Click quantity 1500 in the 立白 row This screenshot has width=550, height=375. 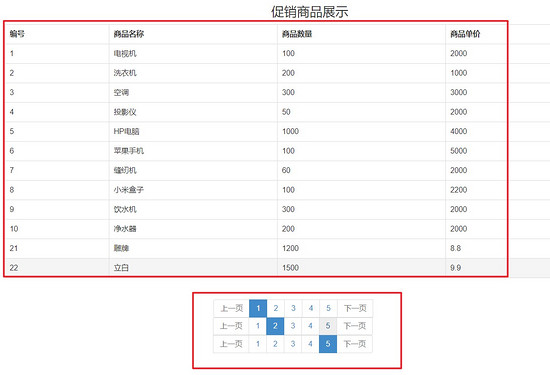coord(290,268)
